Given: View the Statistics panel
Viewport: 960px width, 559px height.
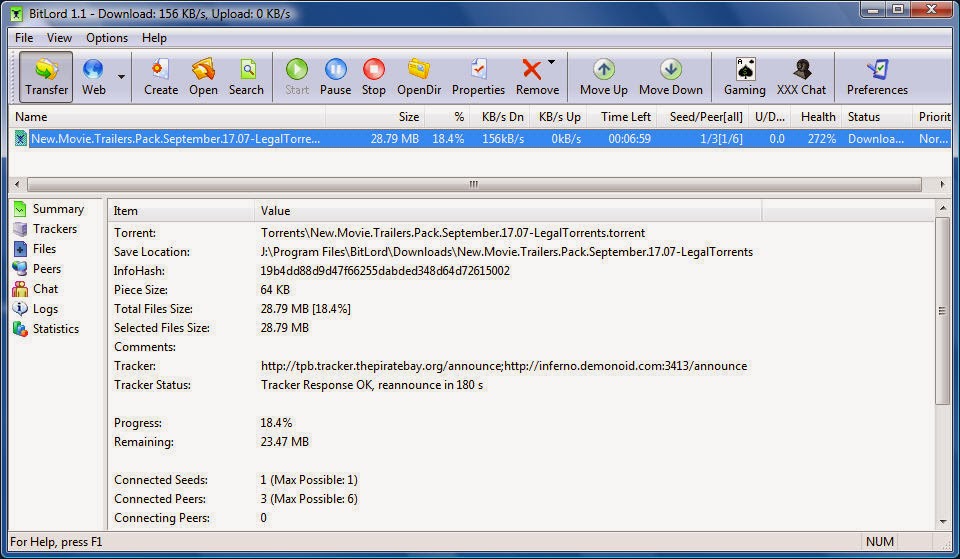Looking at the screenshot, I should point(47,329).
